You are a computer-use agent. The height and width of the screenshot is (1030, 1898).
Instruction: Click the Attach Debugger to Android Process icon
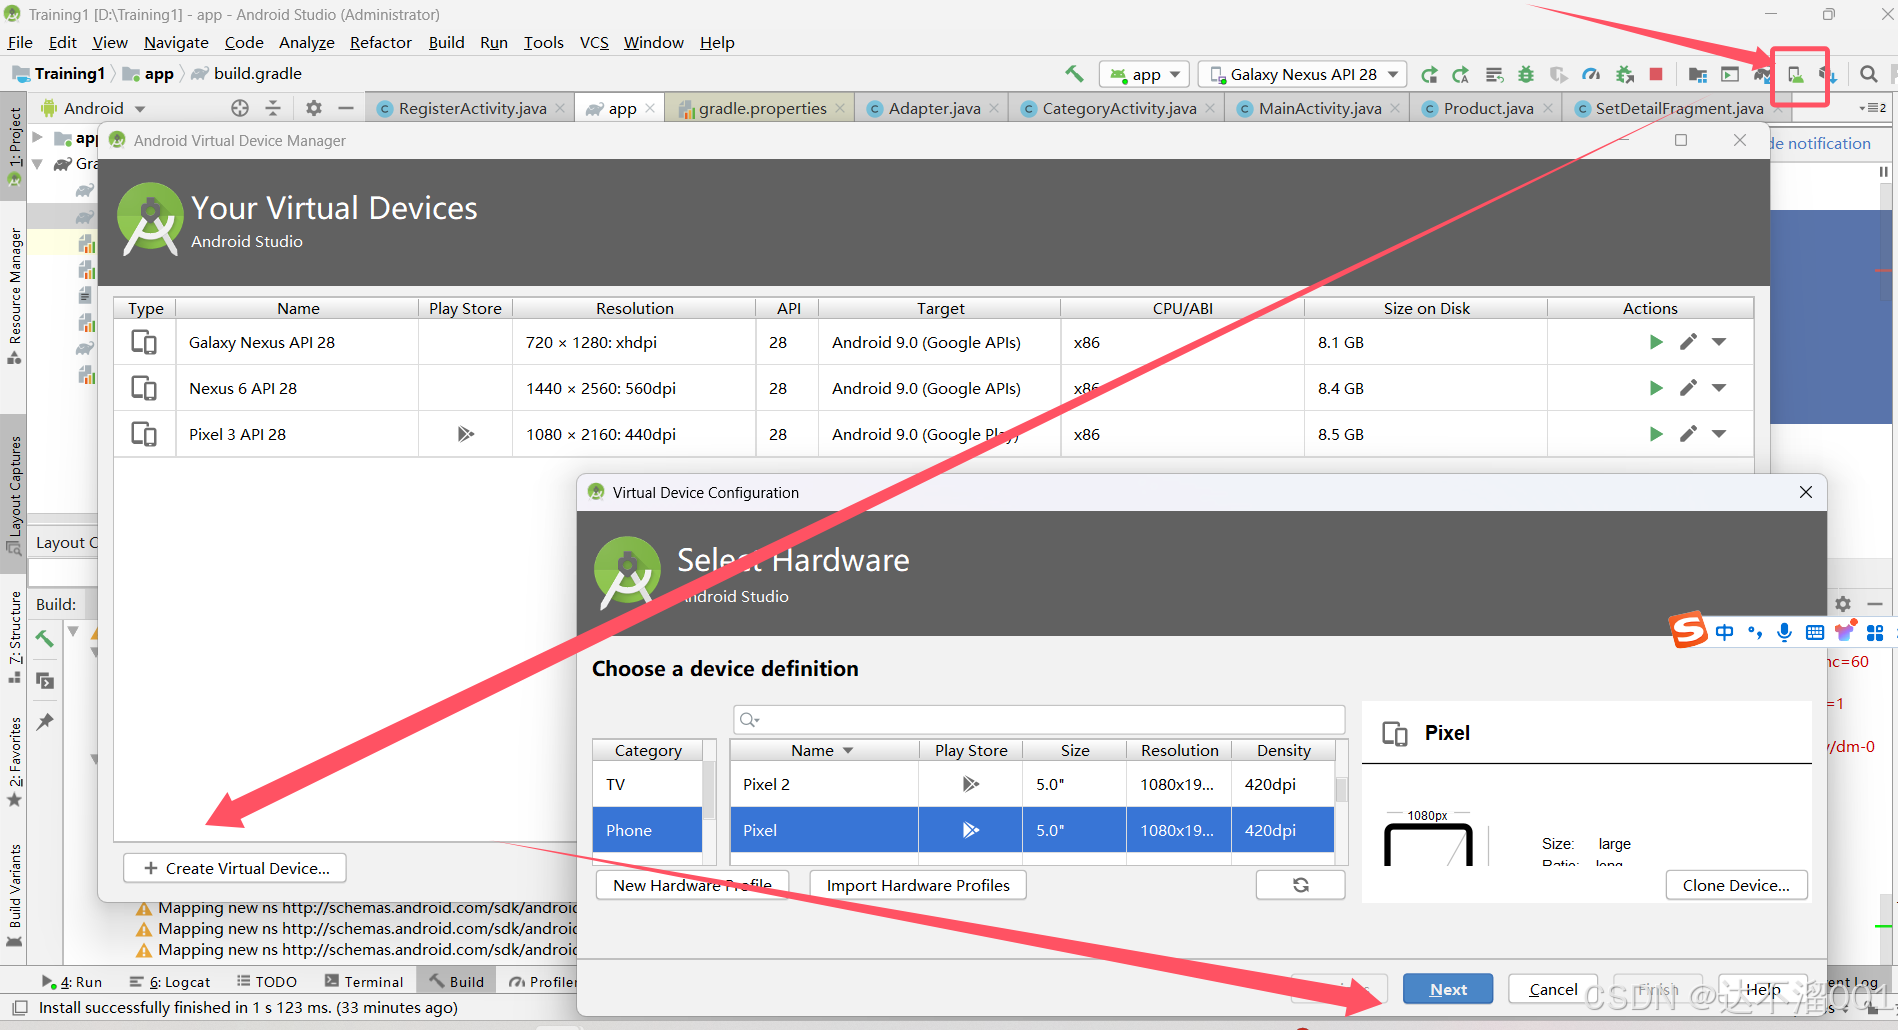click(1625, 74)
